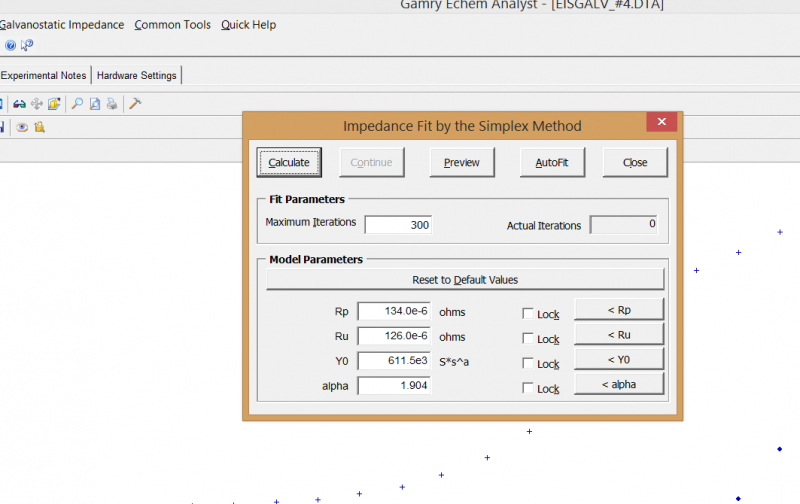800x504 pixels.
Task: Click the '< Rp' button
Action: (x=619, y=310)
